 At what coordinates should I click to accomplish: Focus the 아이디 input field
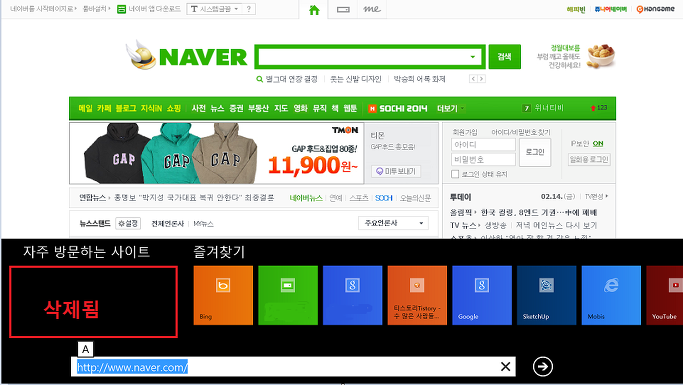[x=483, y=145]
